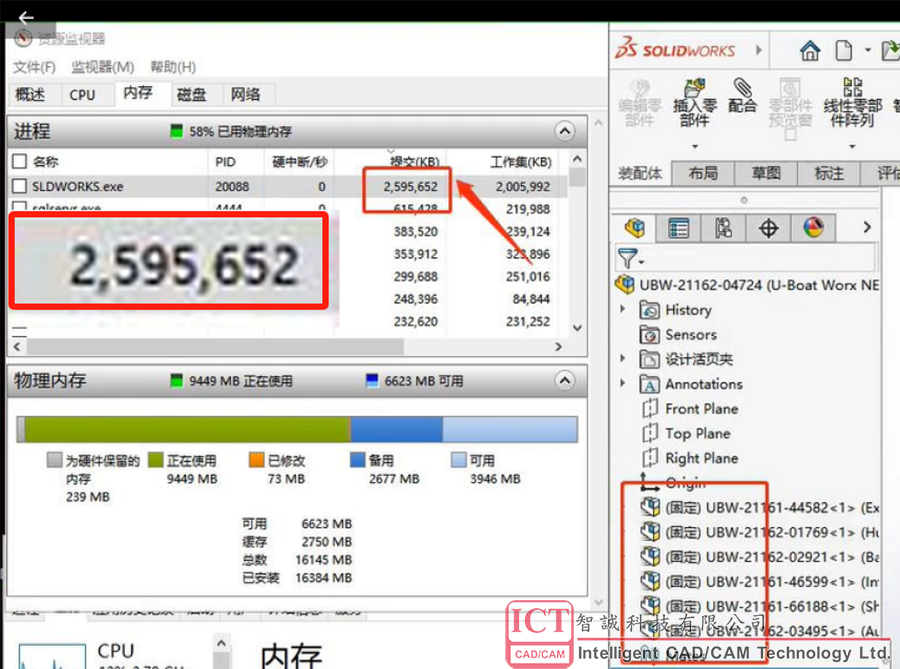
Task: Open the 监视器(M) menu
Action: pyautogui.click(x=103, y=67)
